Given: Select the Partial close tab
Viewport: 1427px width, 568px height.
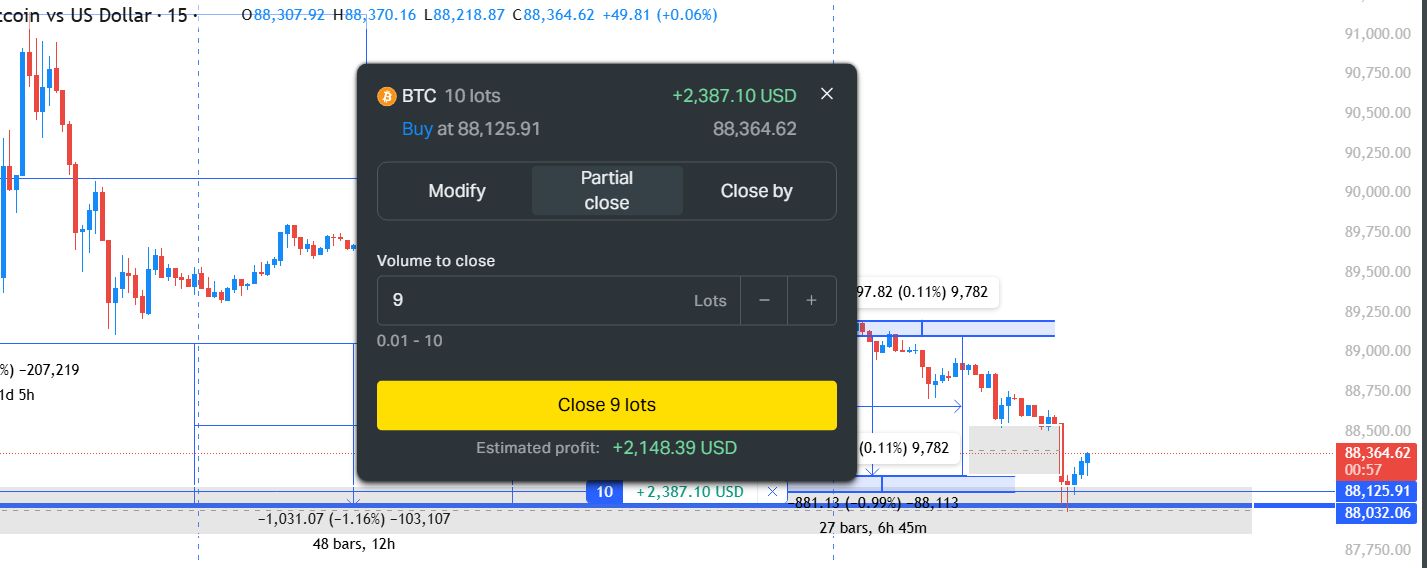Looking at the screenshot, I should point(607,191).
